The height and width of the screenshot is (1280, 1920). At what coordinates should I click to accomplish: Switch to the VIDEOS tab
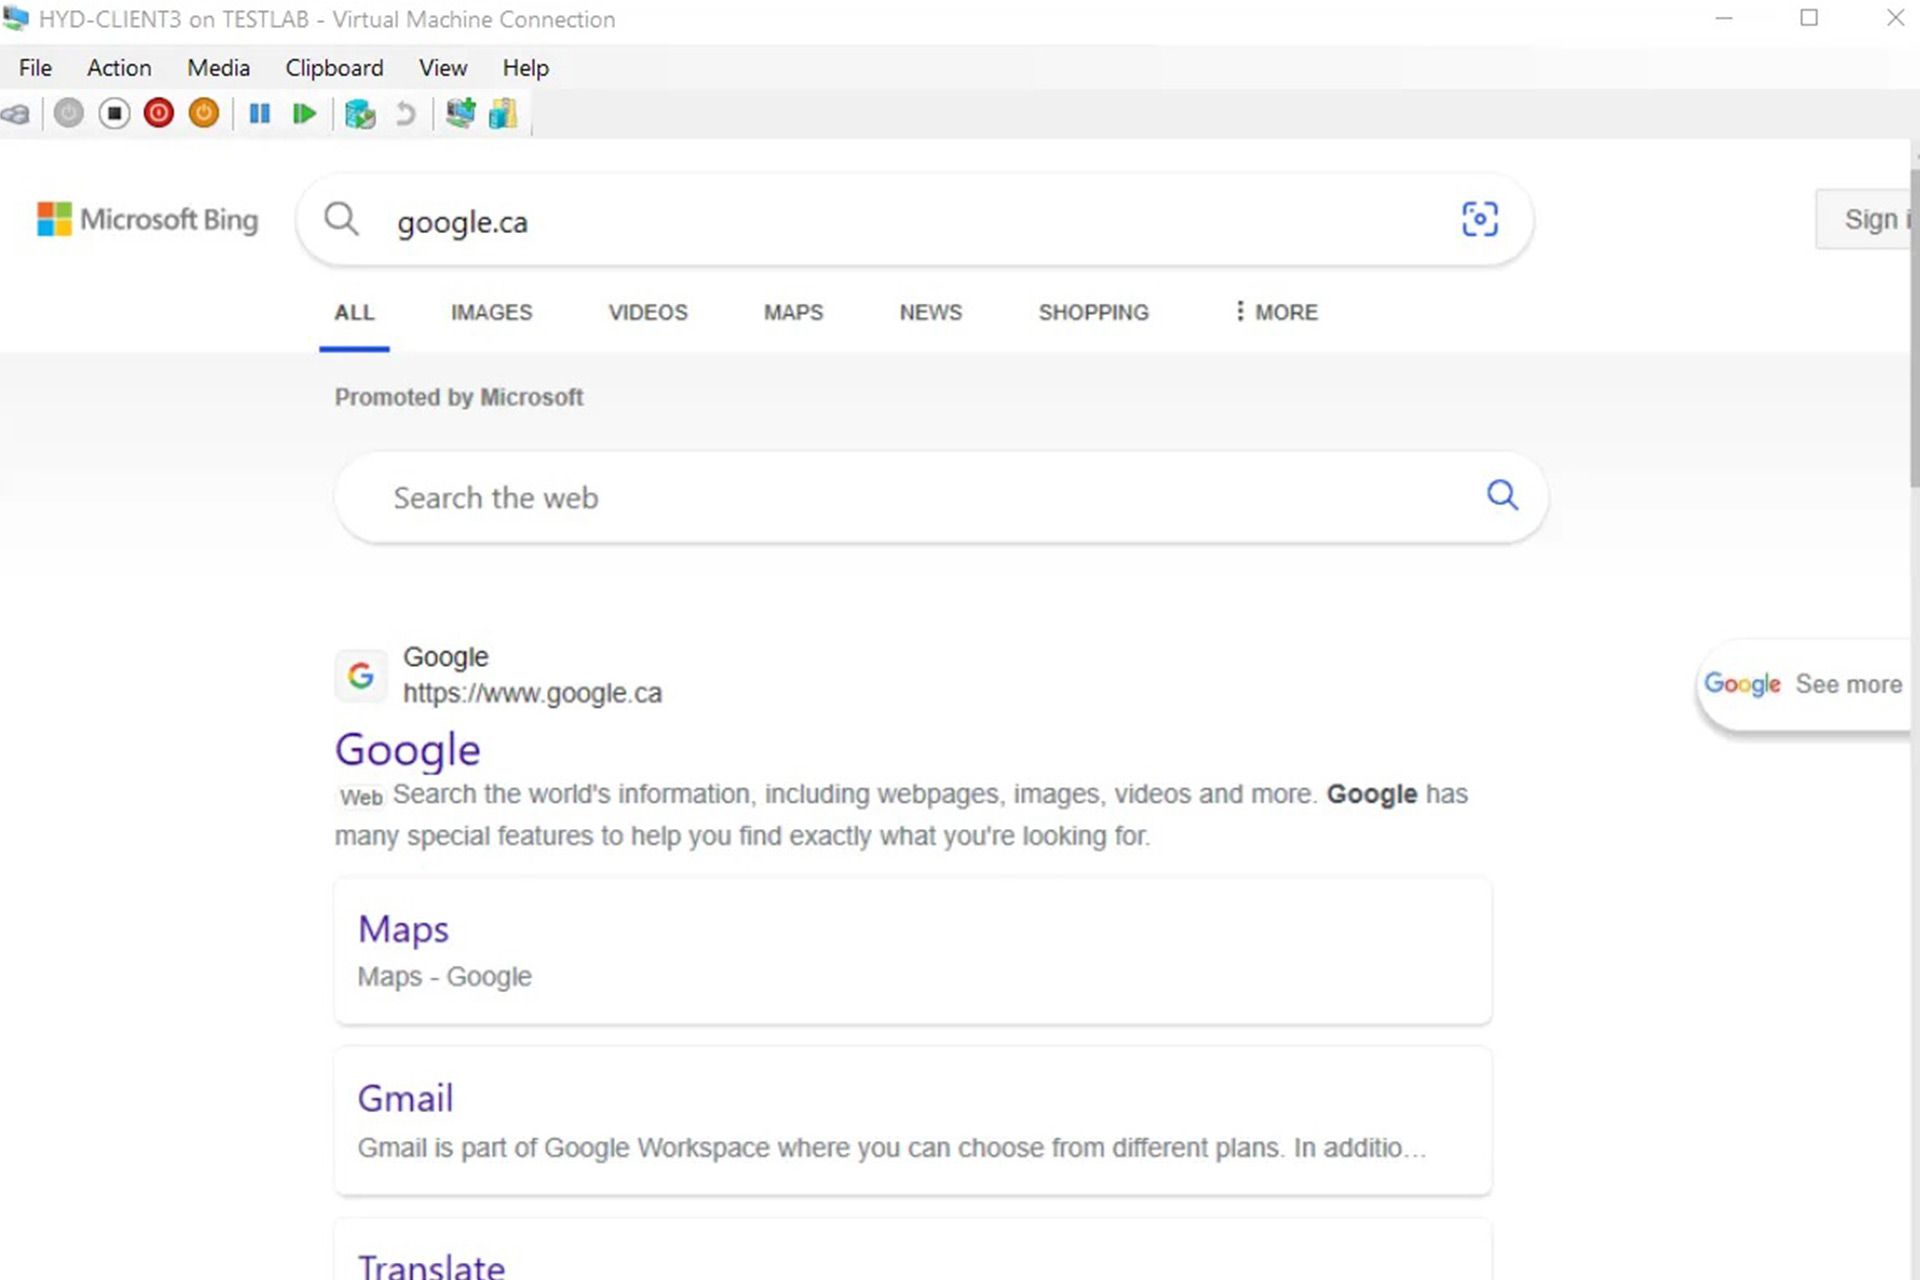(x=648, y=313)
